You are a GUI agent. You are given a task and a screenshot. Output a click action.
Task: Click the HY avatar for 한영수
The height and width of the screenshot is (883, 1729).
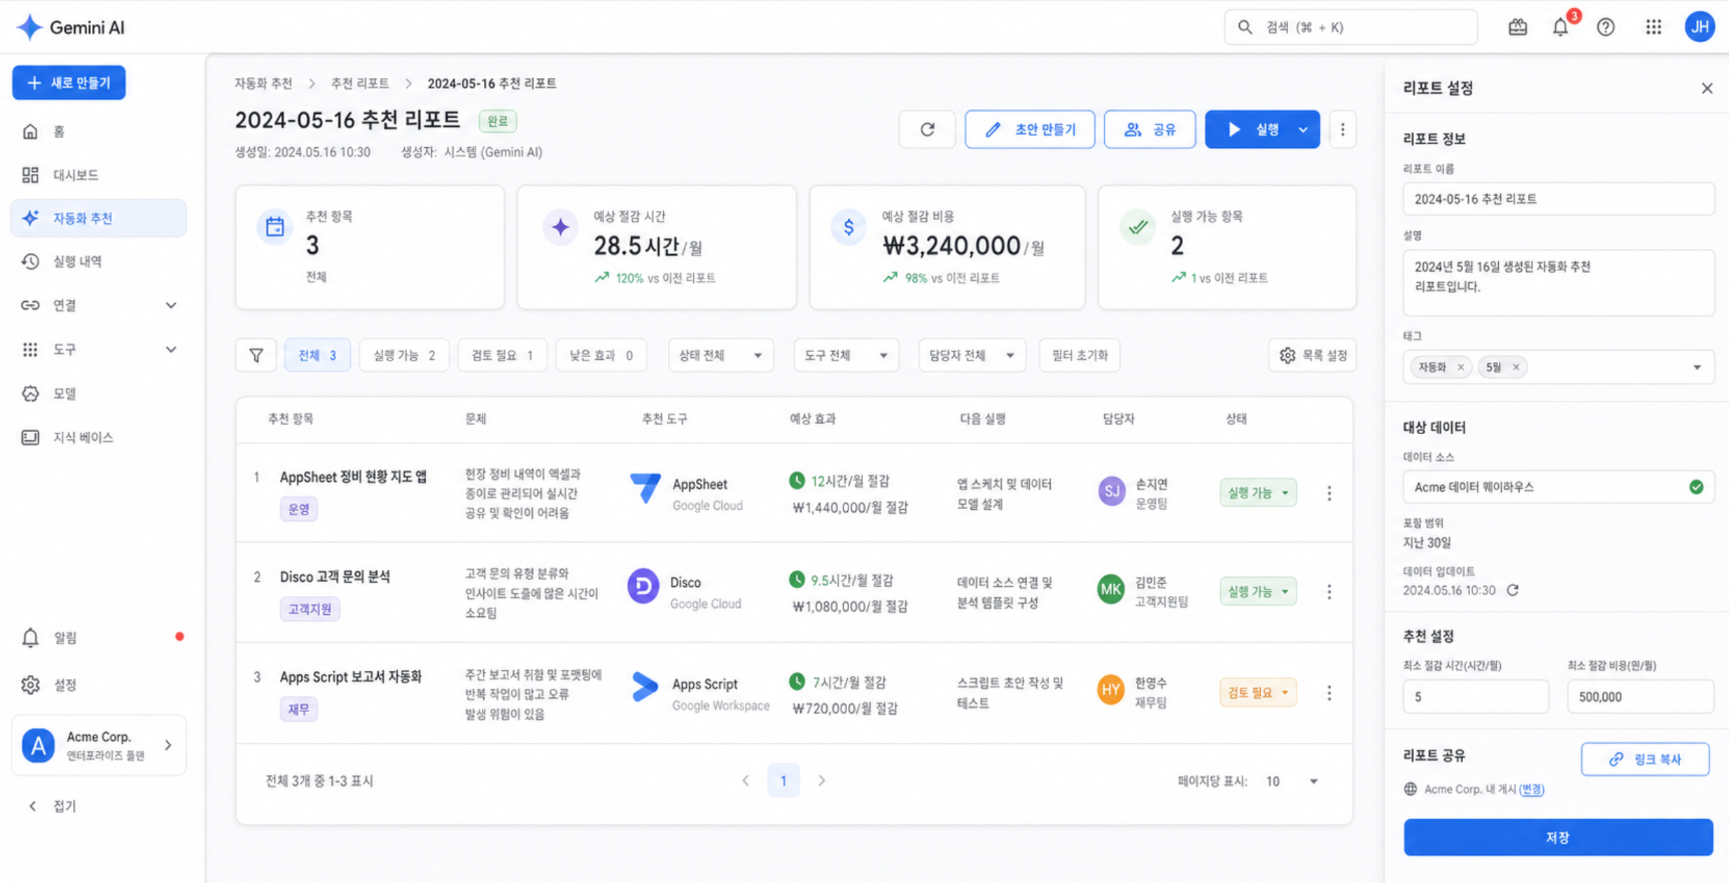[x=1111, y=690]
